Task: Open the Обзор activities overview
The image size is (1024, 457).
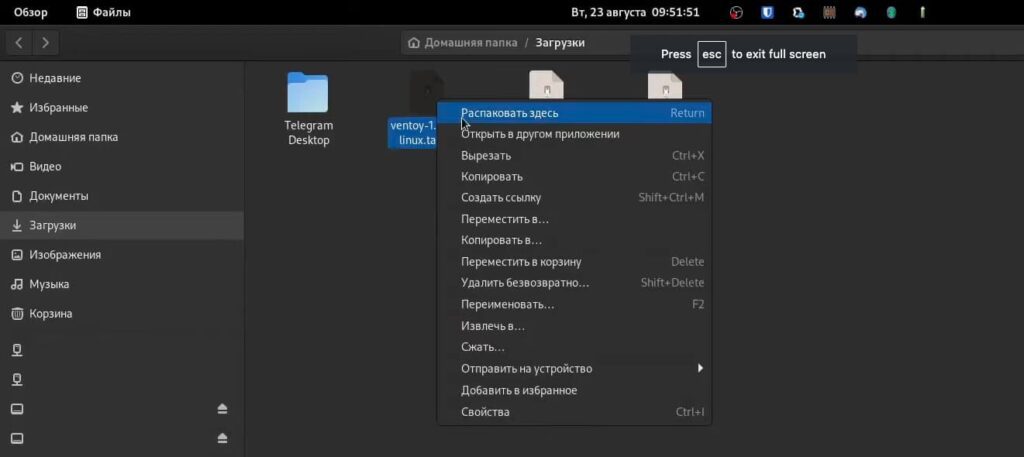Action: (x=30, y=13)
